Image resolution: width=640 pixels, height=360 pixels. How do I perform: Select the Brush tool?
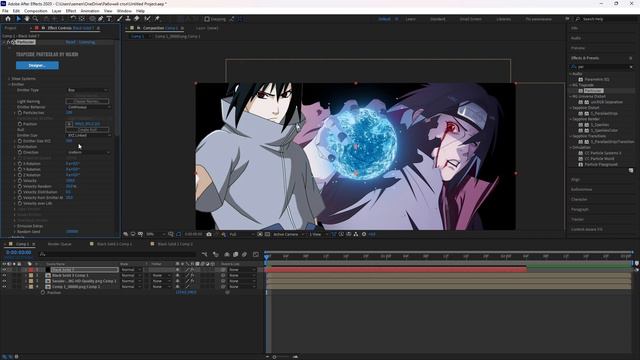(x=120, y=19)
